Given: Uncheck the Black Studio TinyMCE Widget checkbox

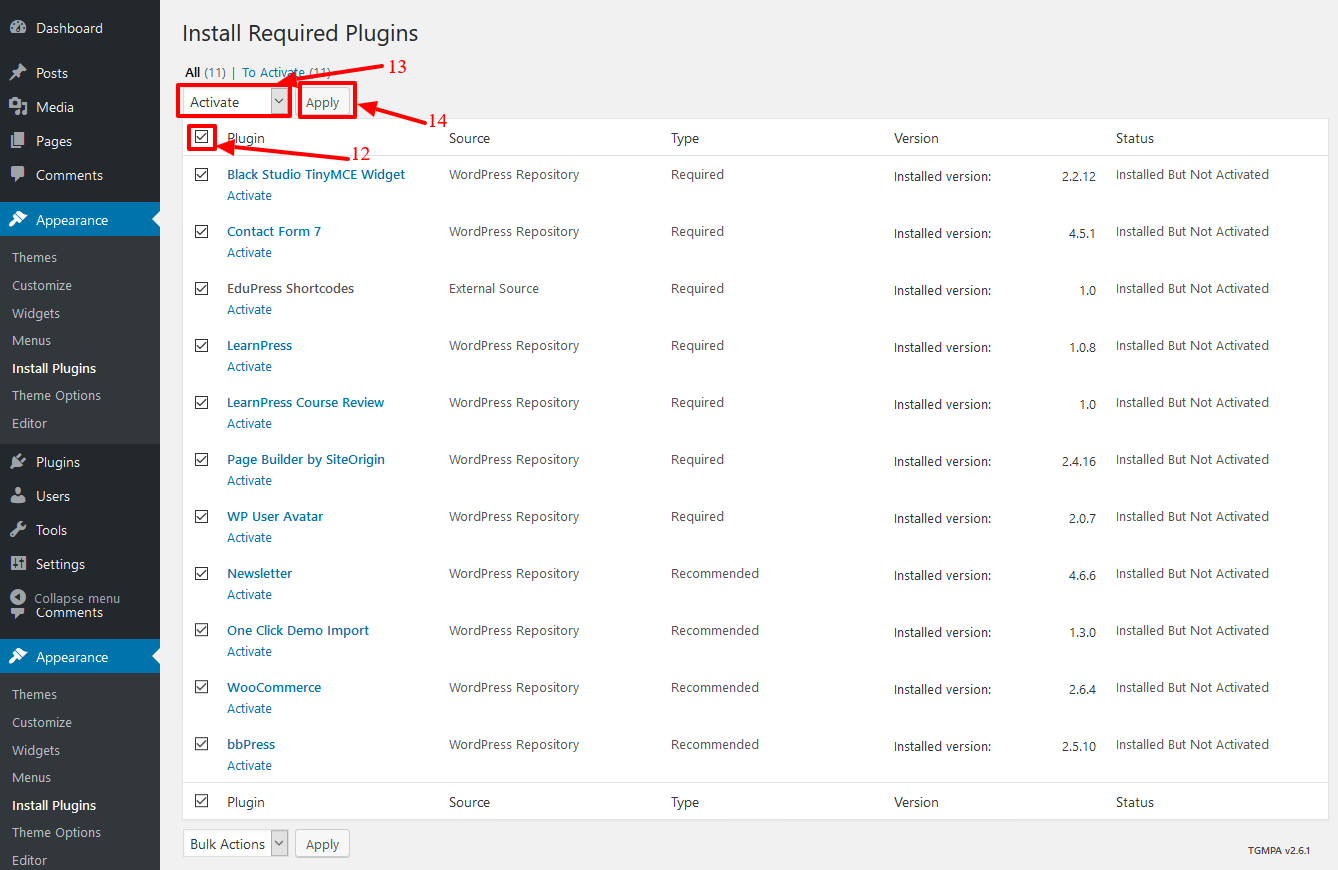Looking at the screenshot, I should click(202, 174).
